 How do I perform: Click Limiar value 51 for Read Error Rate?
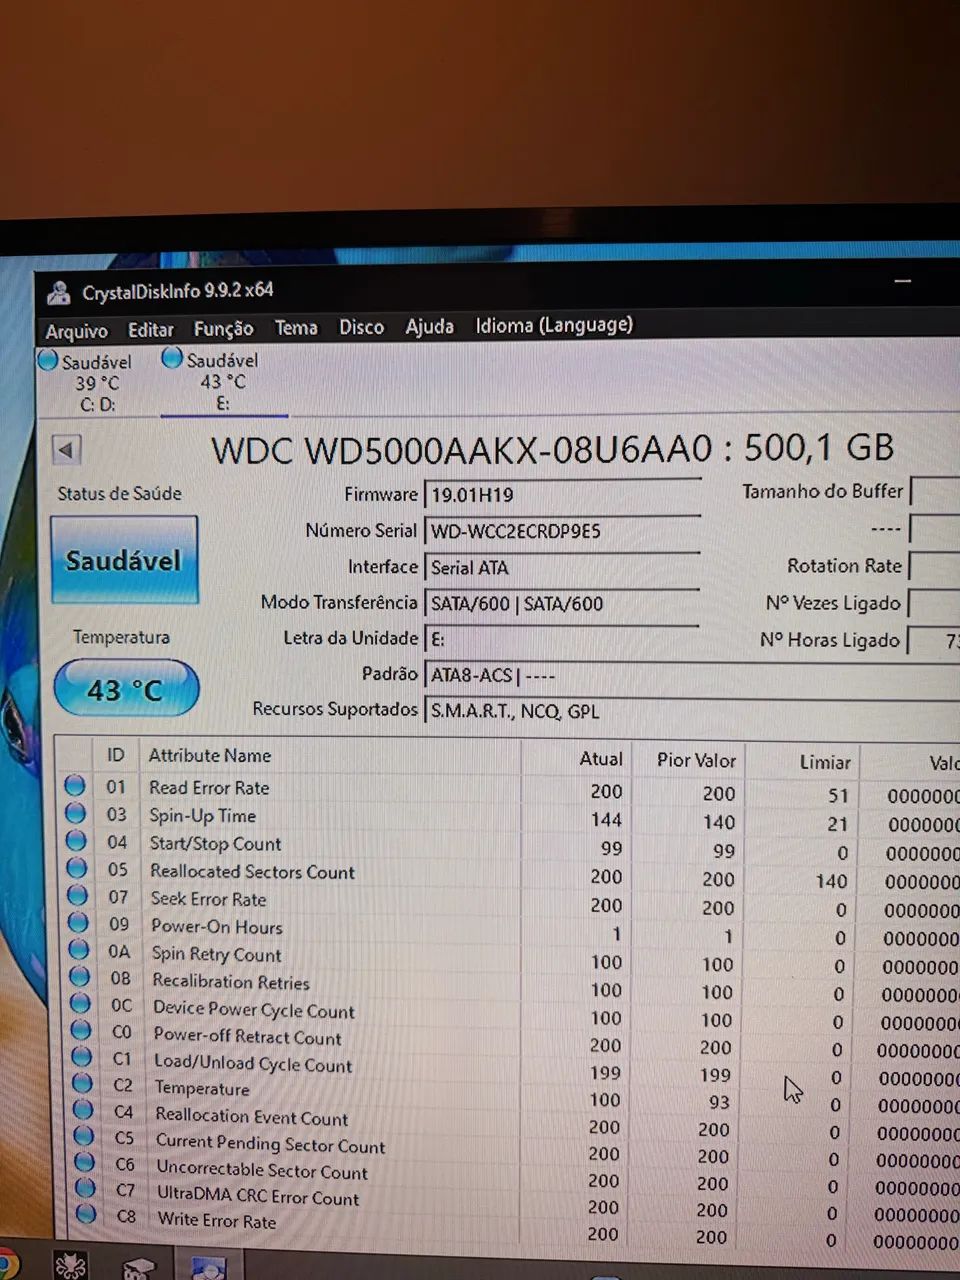[838, 796]
